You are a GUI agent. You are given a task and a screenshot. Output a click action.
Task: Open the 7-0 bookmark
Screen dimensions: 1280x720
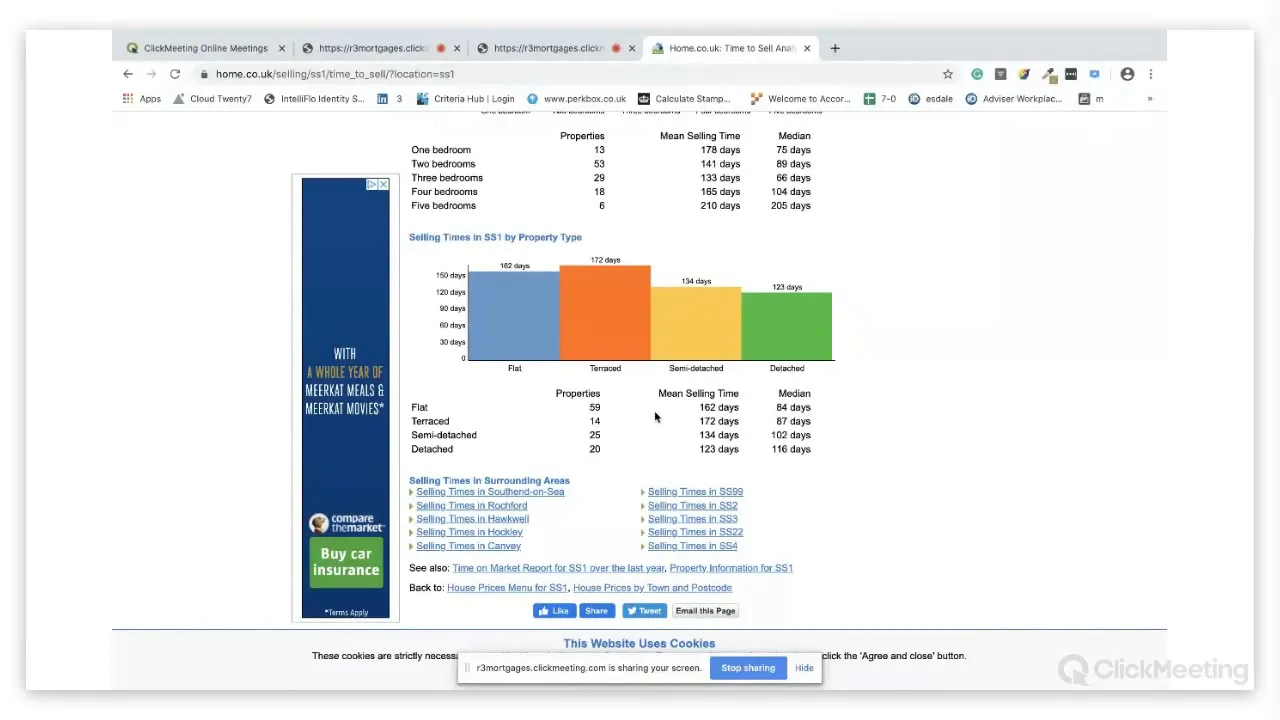[x=880, y=99]
